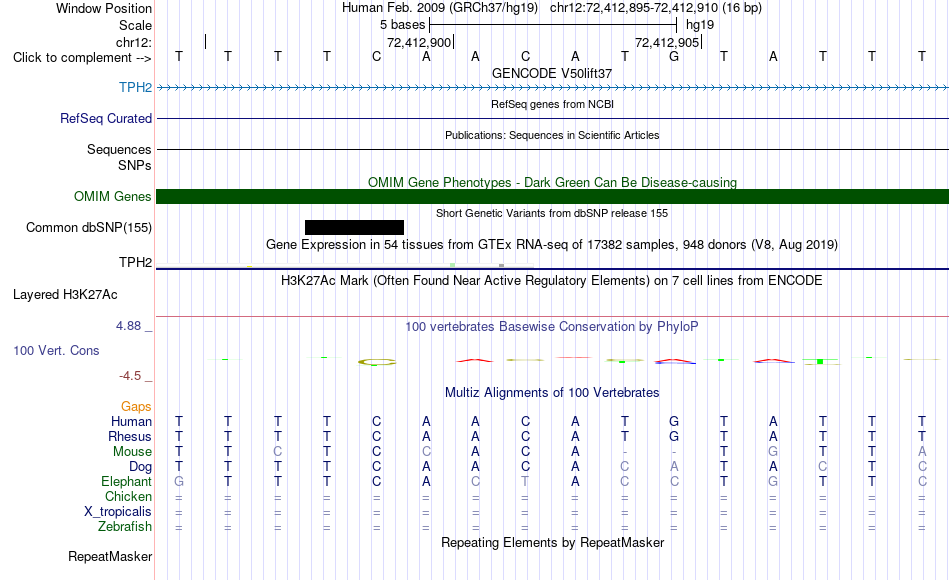The height and width of the screenshot is (580, 950).
Task: Click '100 vertebrates Basewise Conservation by PhyloP' title
Action: (x=552, y=327)
